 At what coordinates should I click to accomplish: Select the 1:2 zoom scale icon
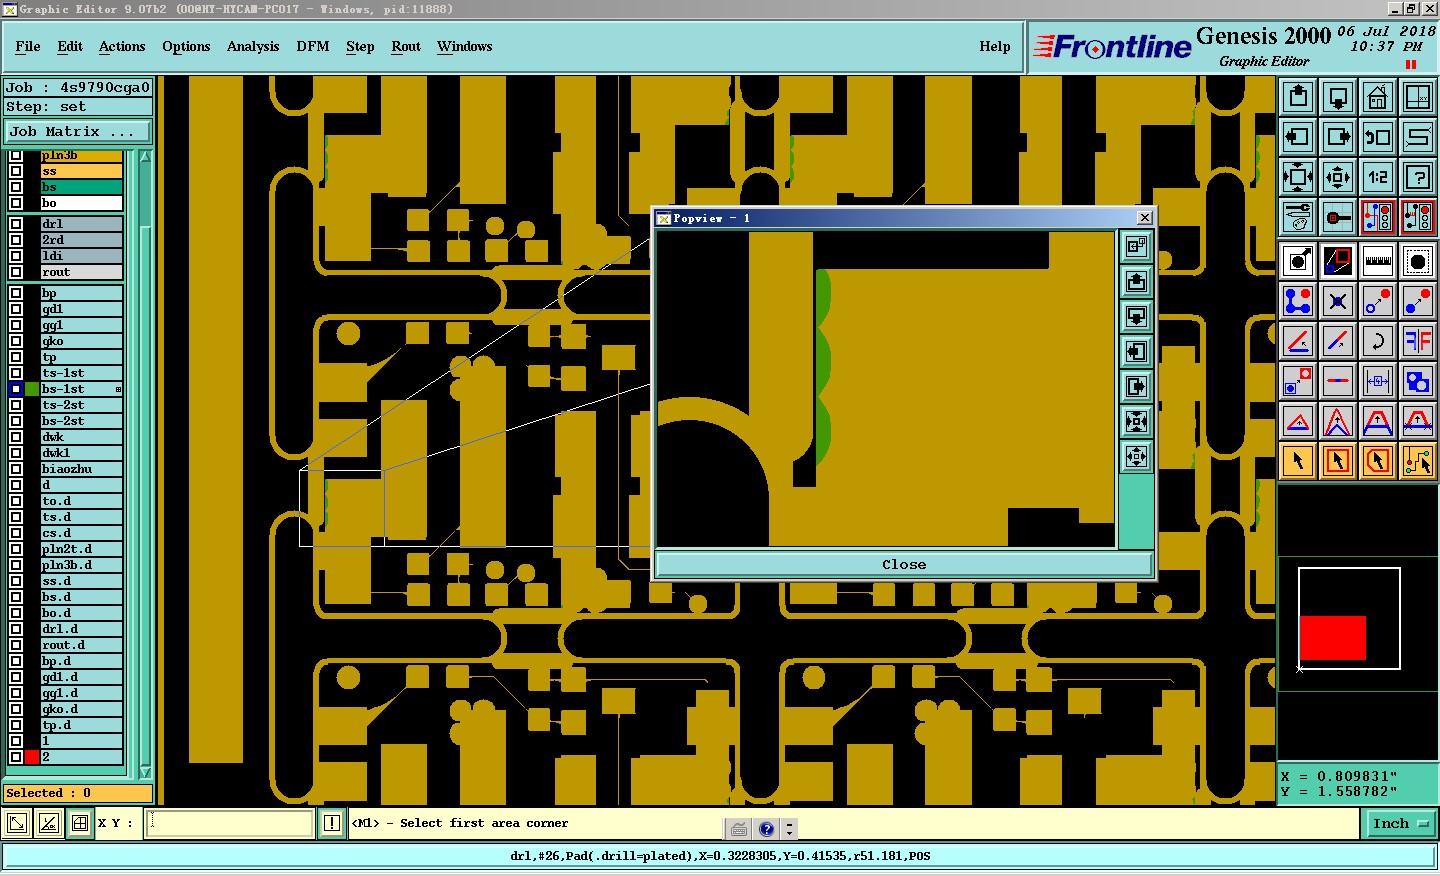(x=1377, y=177)
